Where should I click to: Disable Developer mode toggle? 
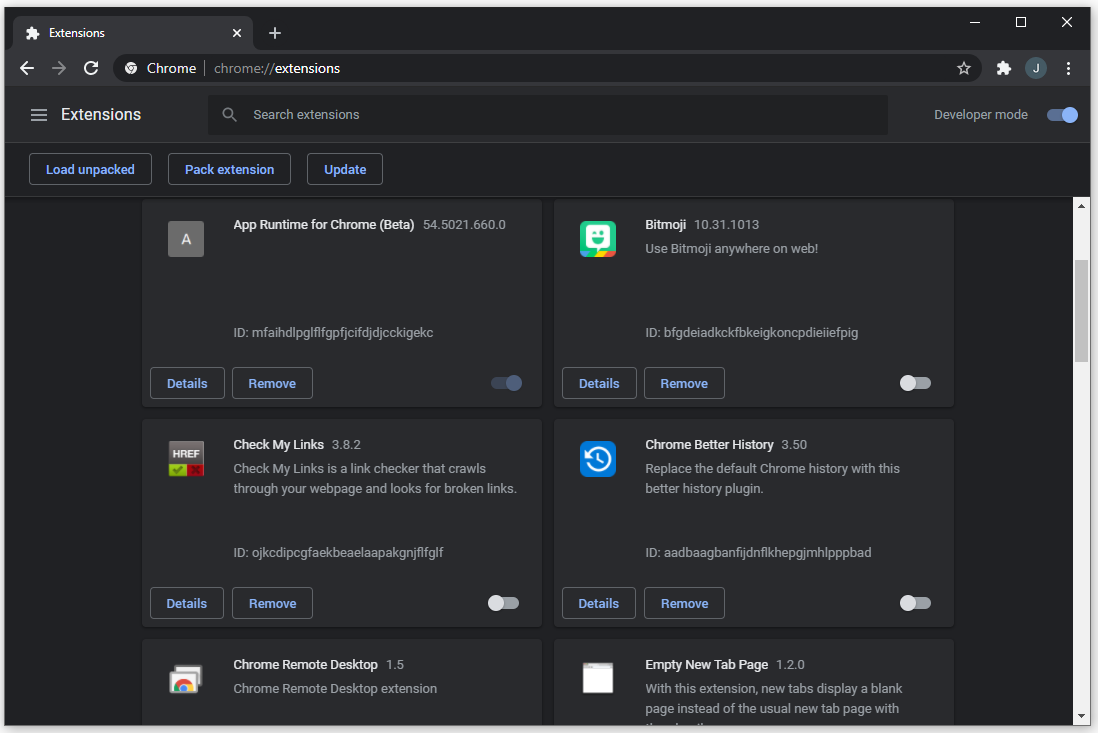[1062, 115]
